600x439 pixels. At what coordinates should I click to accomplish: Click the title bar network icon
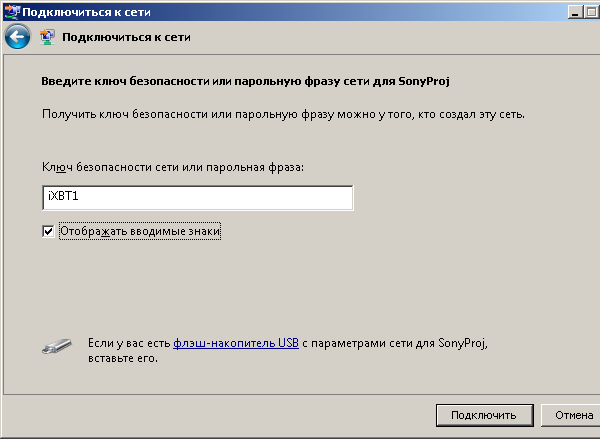click(x=10, y=11)
